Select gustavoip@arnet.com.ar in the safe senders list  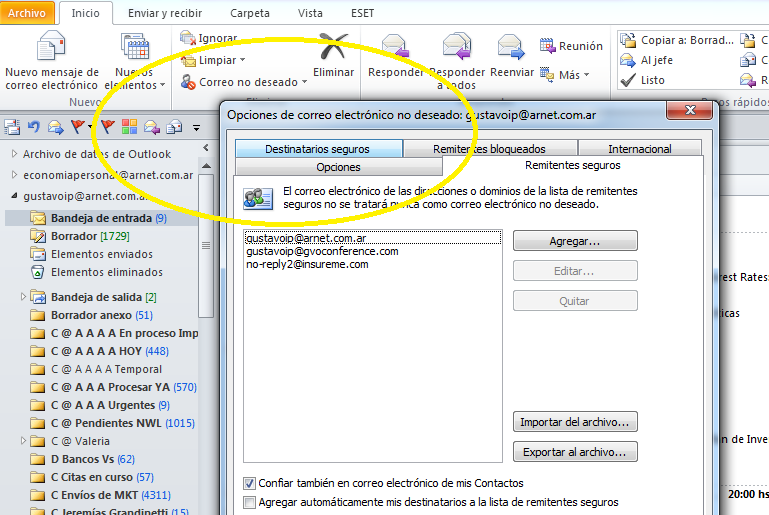(373, 238)
